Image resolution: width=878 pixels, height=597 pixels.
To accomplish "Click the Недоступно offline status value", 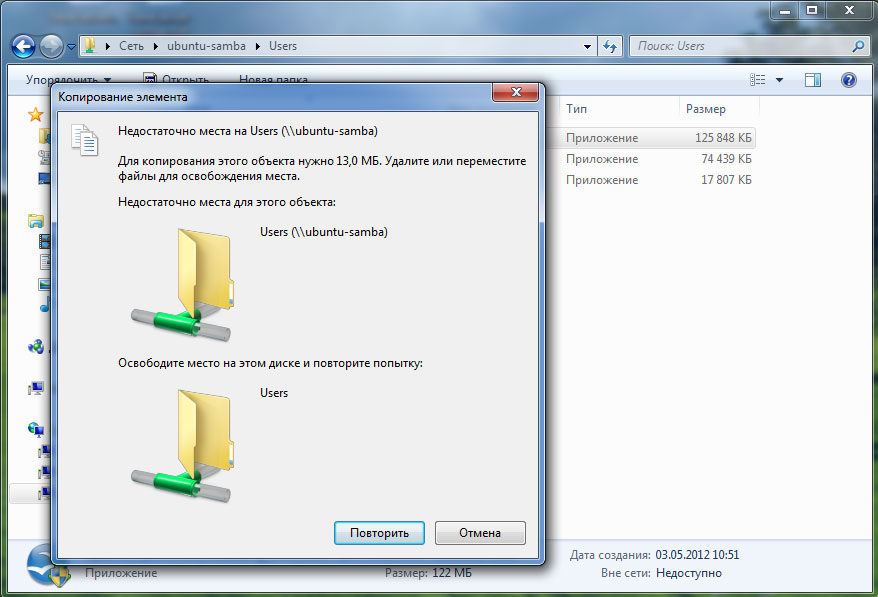I will [x=689, y=573].
